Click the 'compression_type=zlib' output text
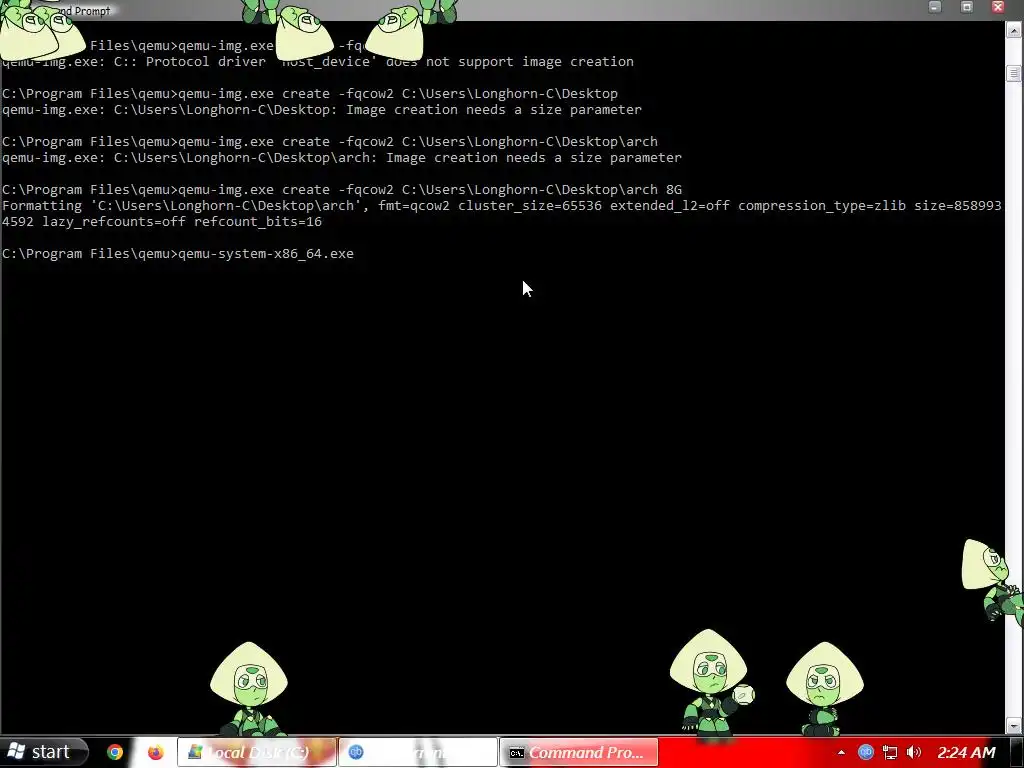The height and width of the screenshot is (768, 1024). pos(822,206)
